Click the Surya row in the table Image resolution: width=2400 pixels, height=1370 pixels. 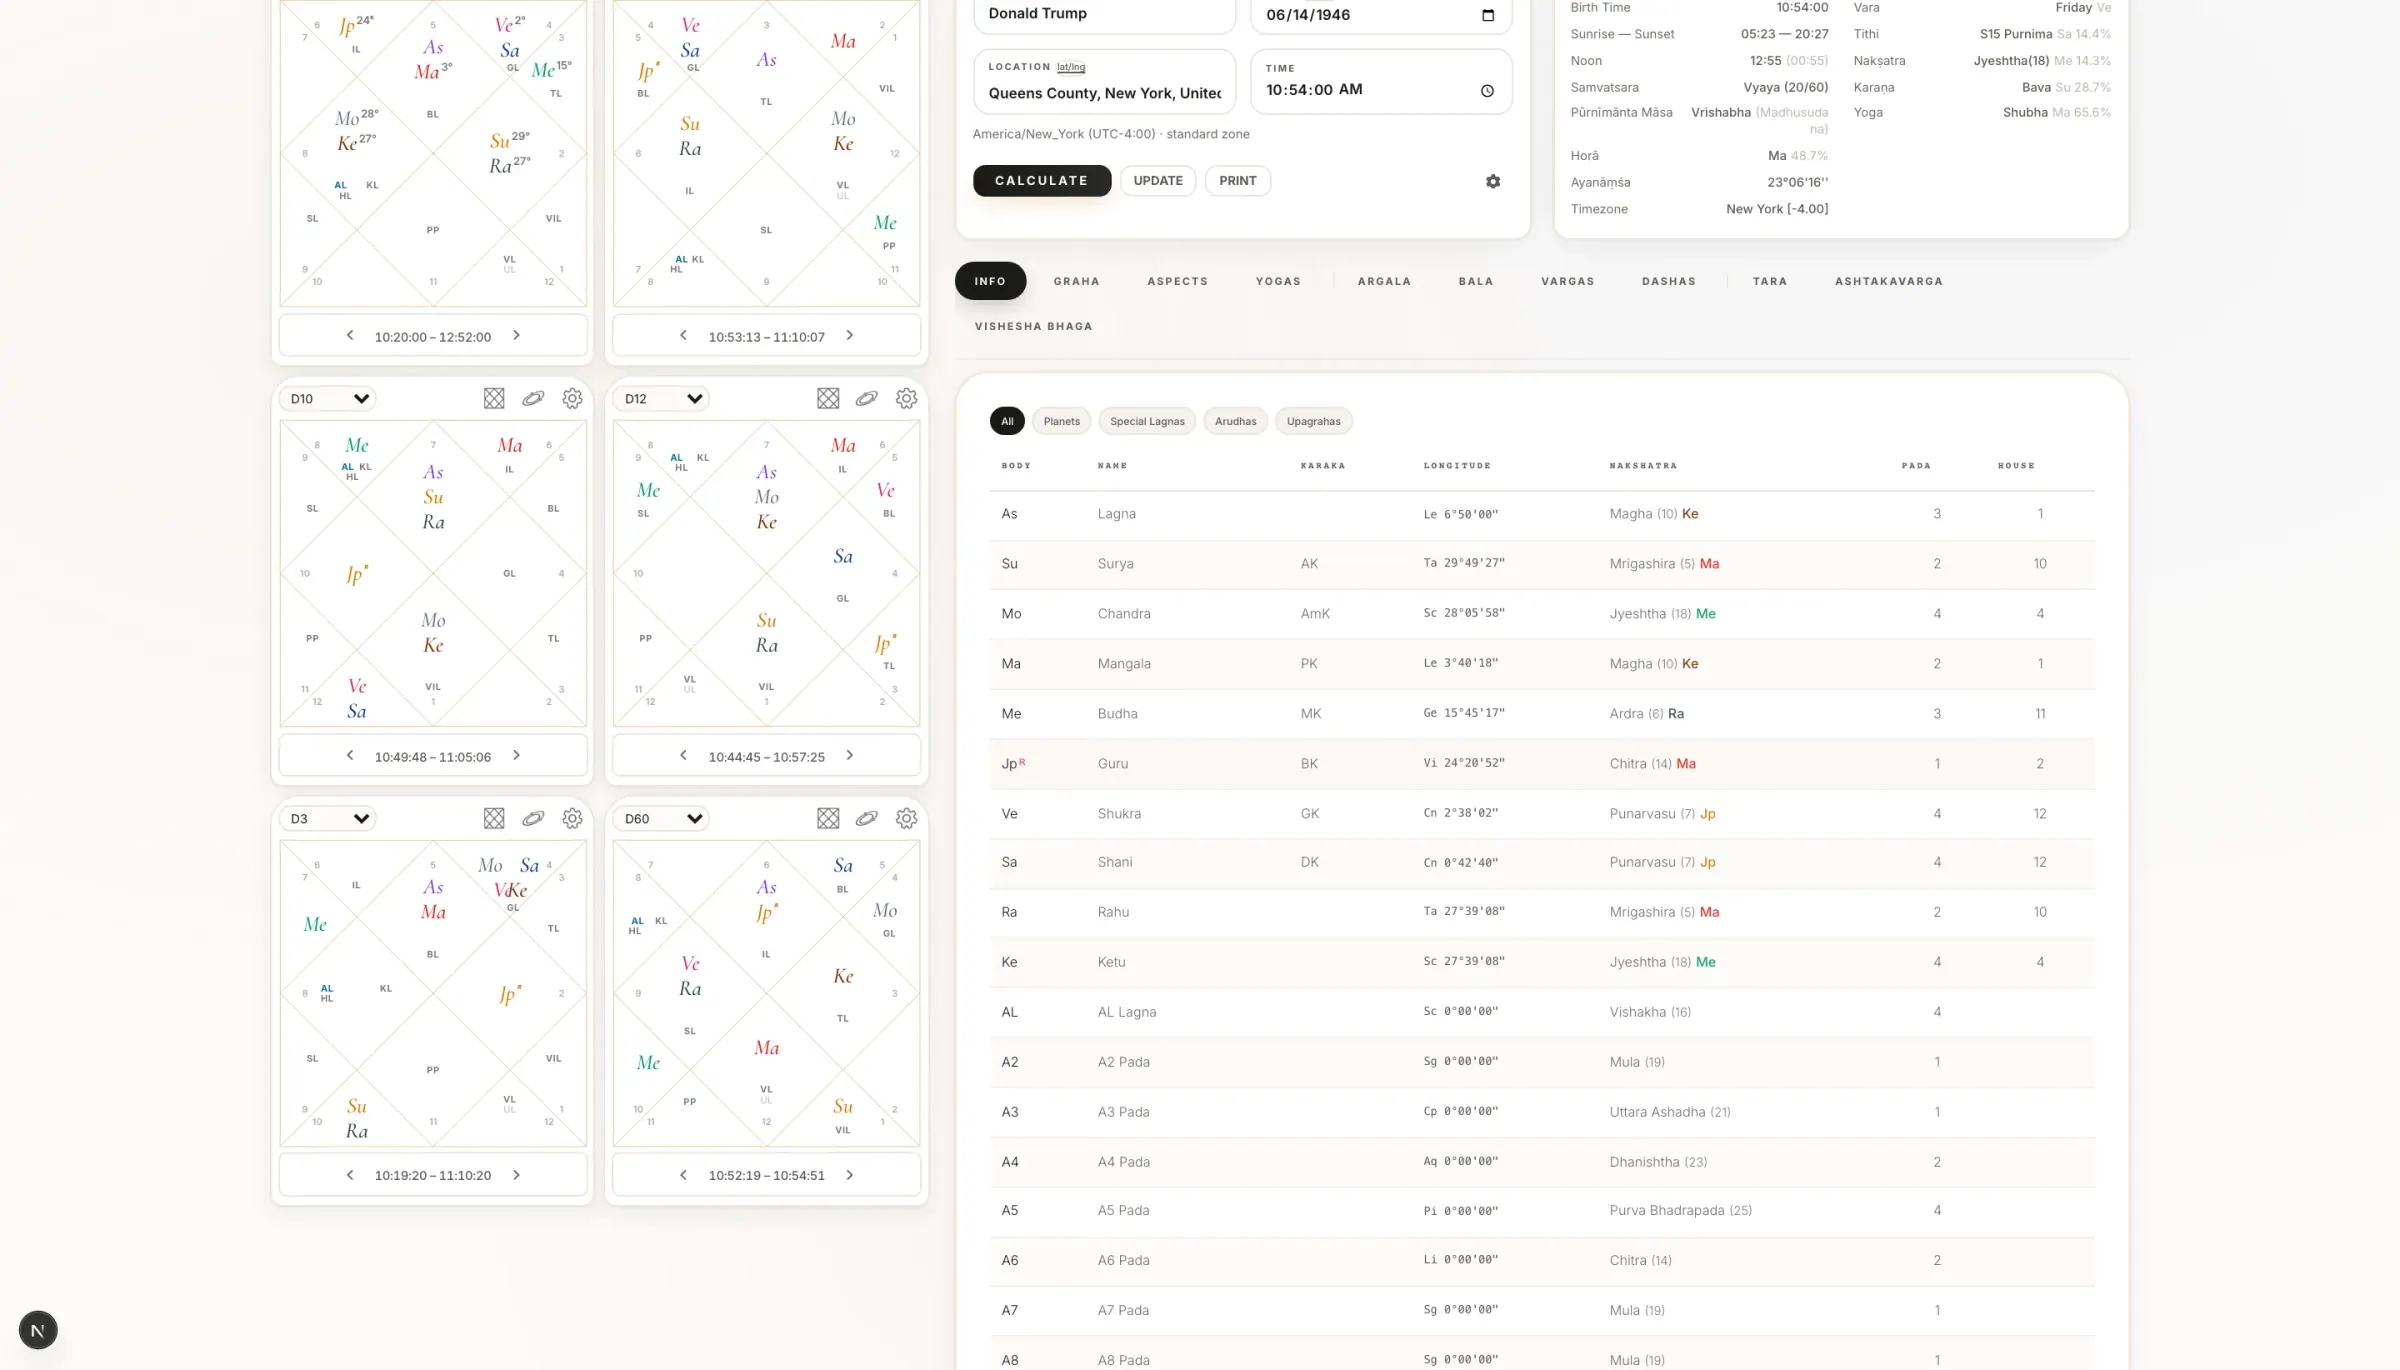click(1542, 564)
